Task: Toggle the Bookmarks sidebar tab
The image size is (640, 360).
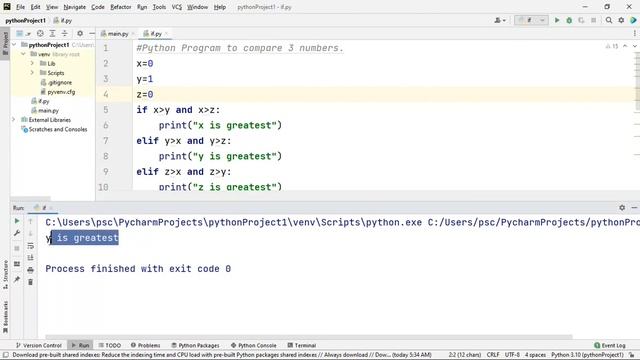Action: (5, 317)
